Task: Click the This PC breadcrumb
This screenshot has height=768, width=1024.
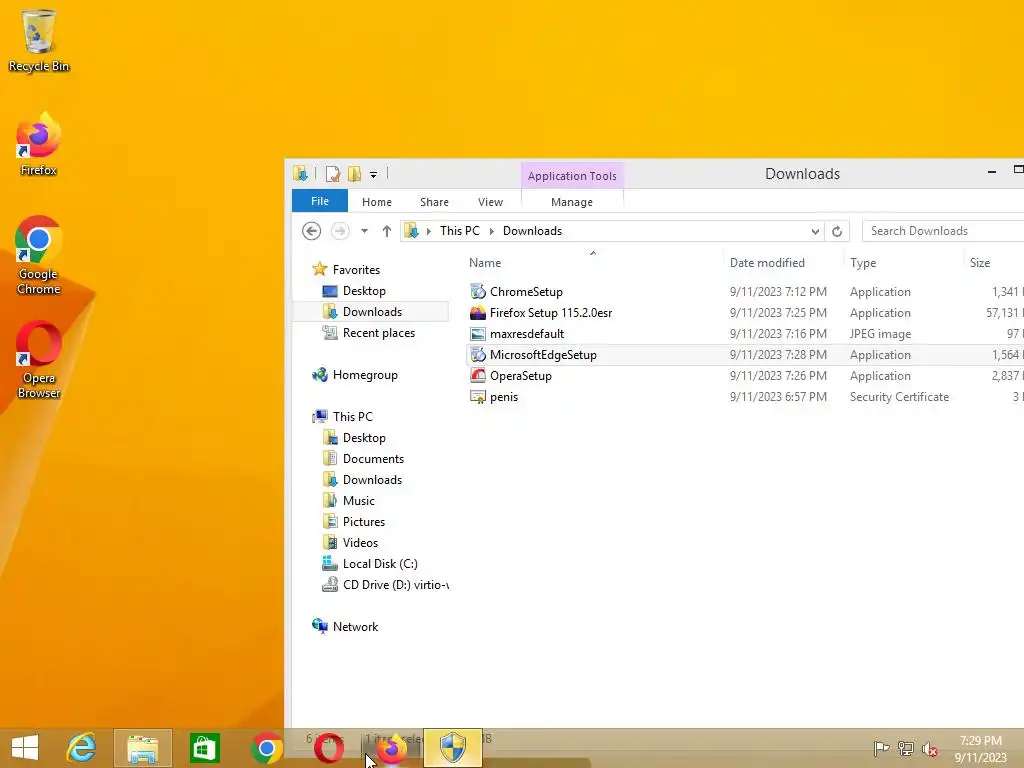Action: pos(460,231)
